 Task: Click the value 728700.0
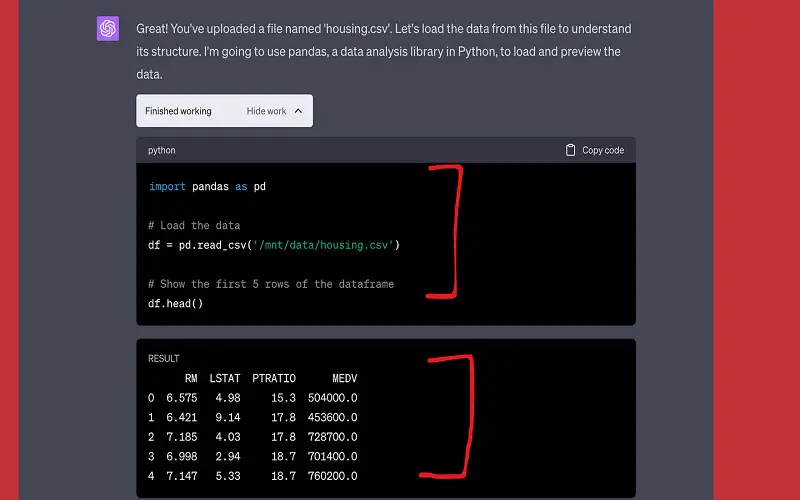pyautogui.click(x=333, y=437)
